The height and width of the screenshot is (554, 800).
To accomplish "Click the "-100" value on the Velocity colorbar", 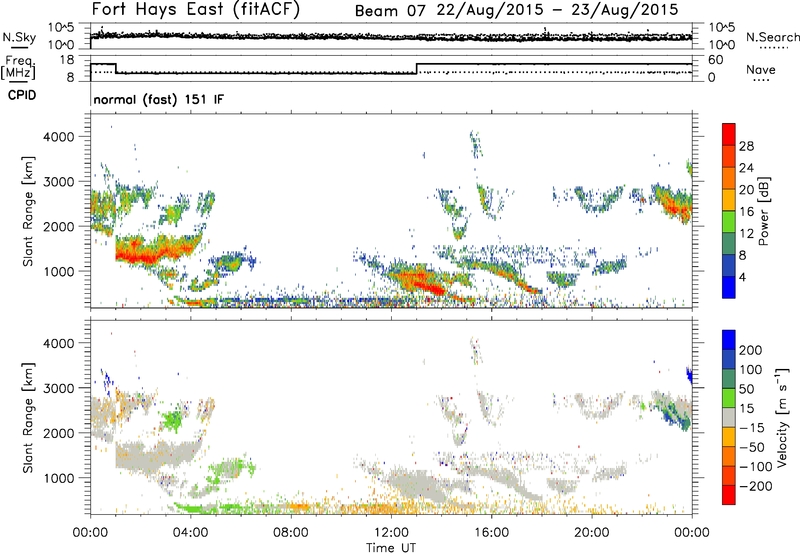I will [x=755, y=467].
